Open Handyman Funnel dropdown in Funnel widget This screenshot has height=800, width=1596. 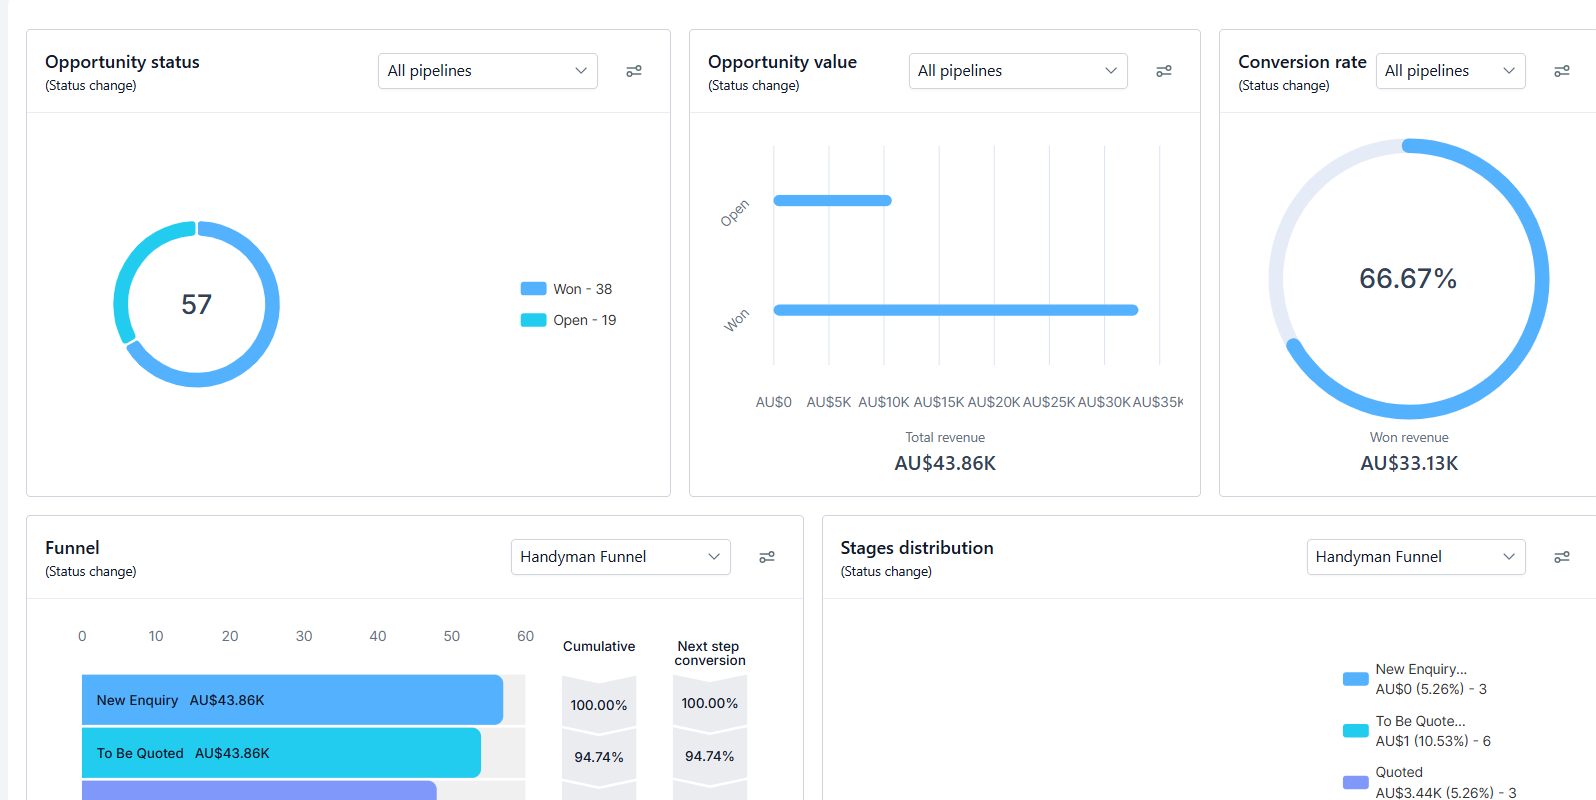(x=621, y=557)
